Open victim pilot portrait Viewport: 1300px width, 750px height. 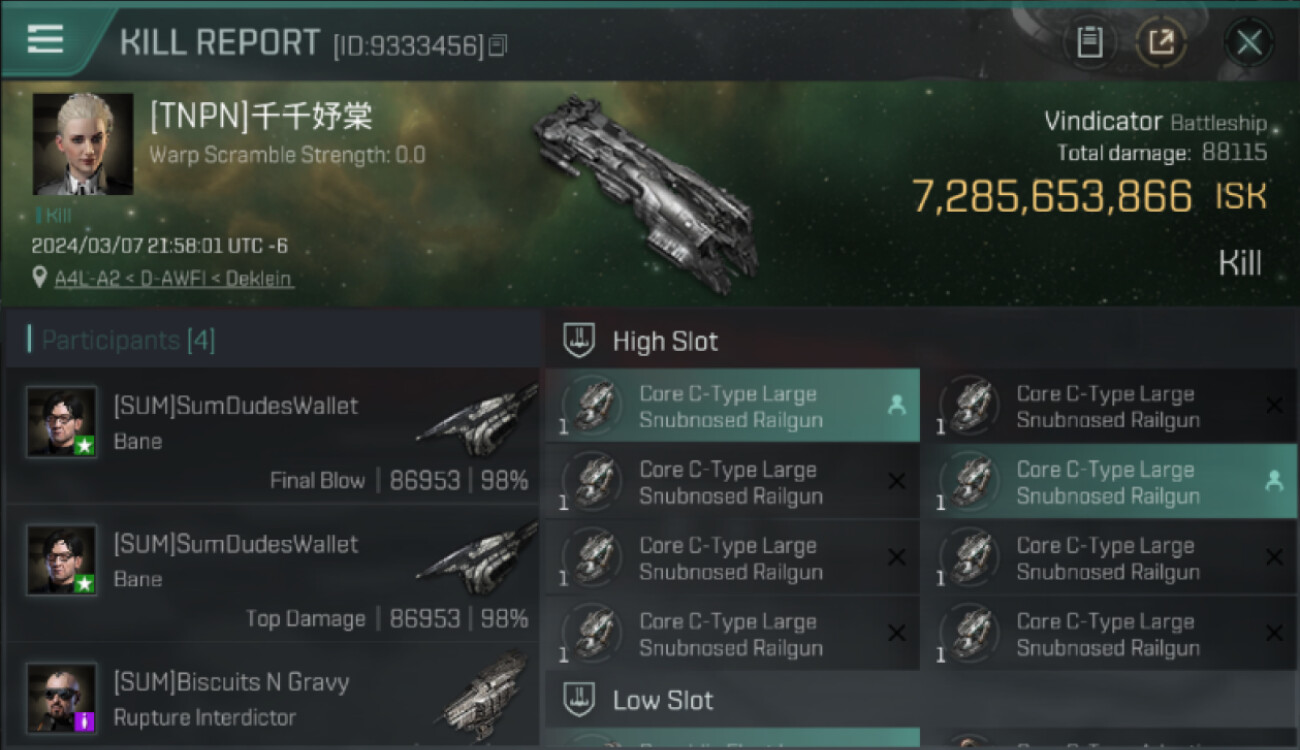(x=83, y=144)
